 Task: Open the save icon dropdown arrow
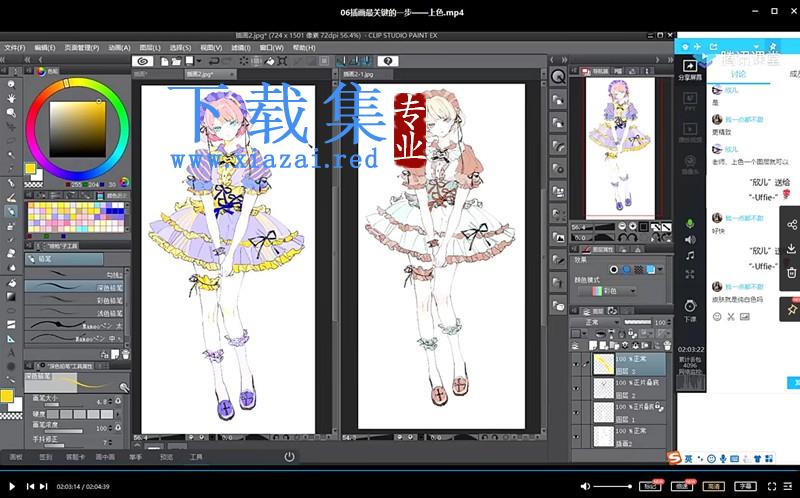point(199,61)
